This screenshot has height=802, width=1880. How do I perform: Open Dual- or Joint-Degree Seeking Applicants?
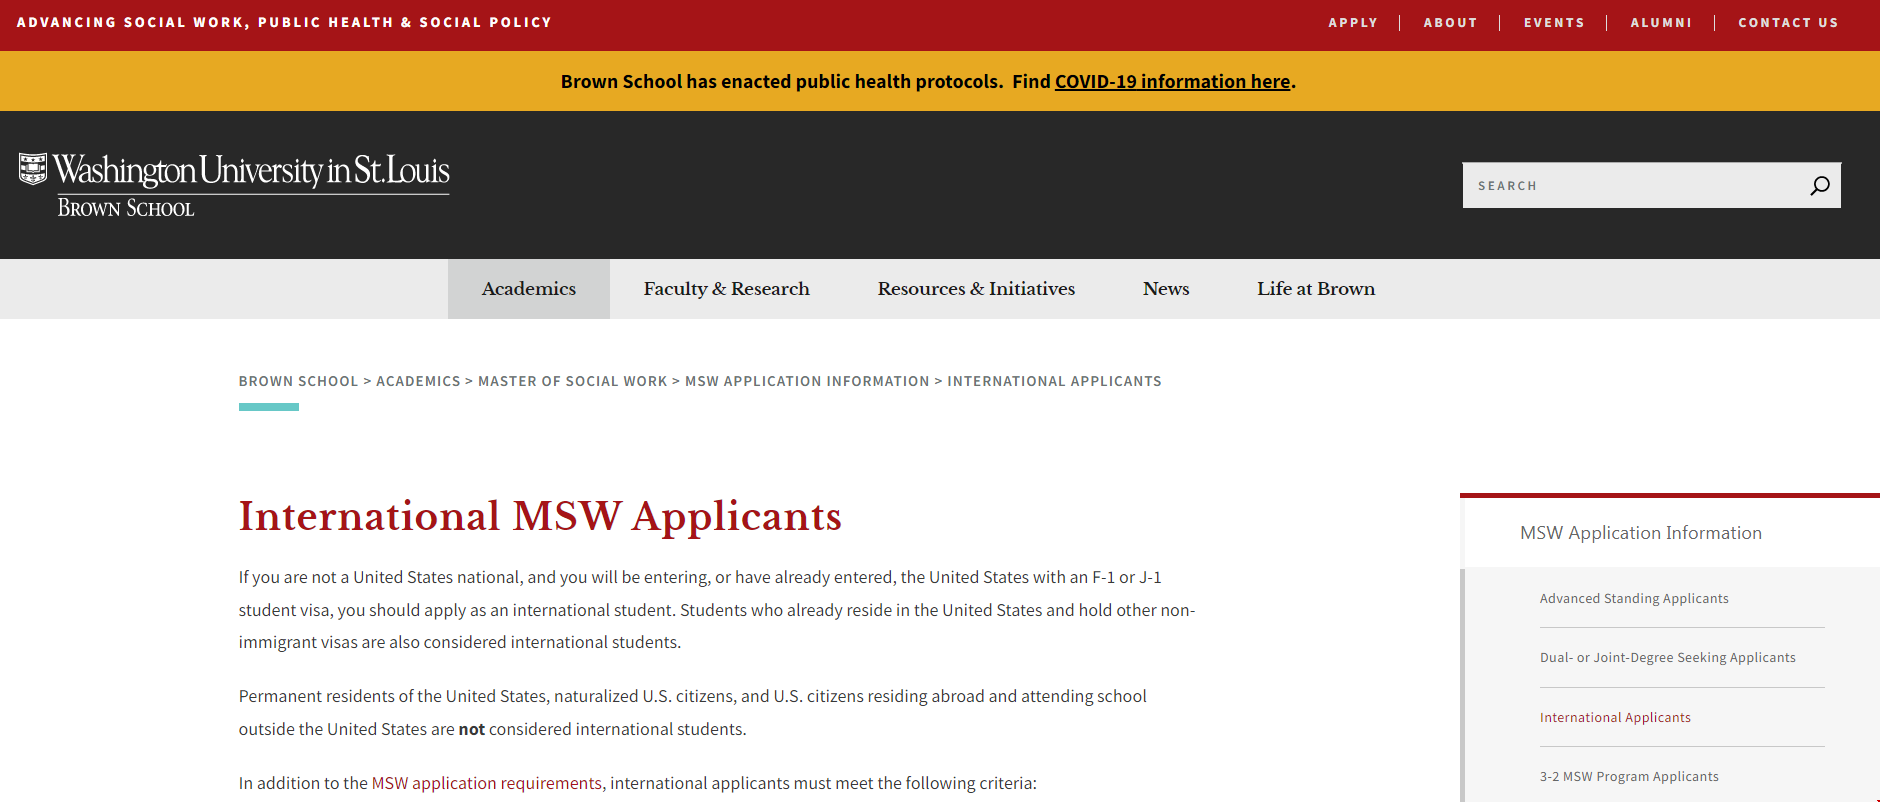pyautogui.click(x=1668, y=658)
